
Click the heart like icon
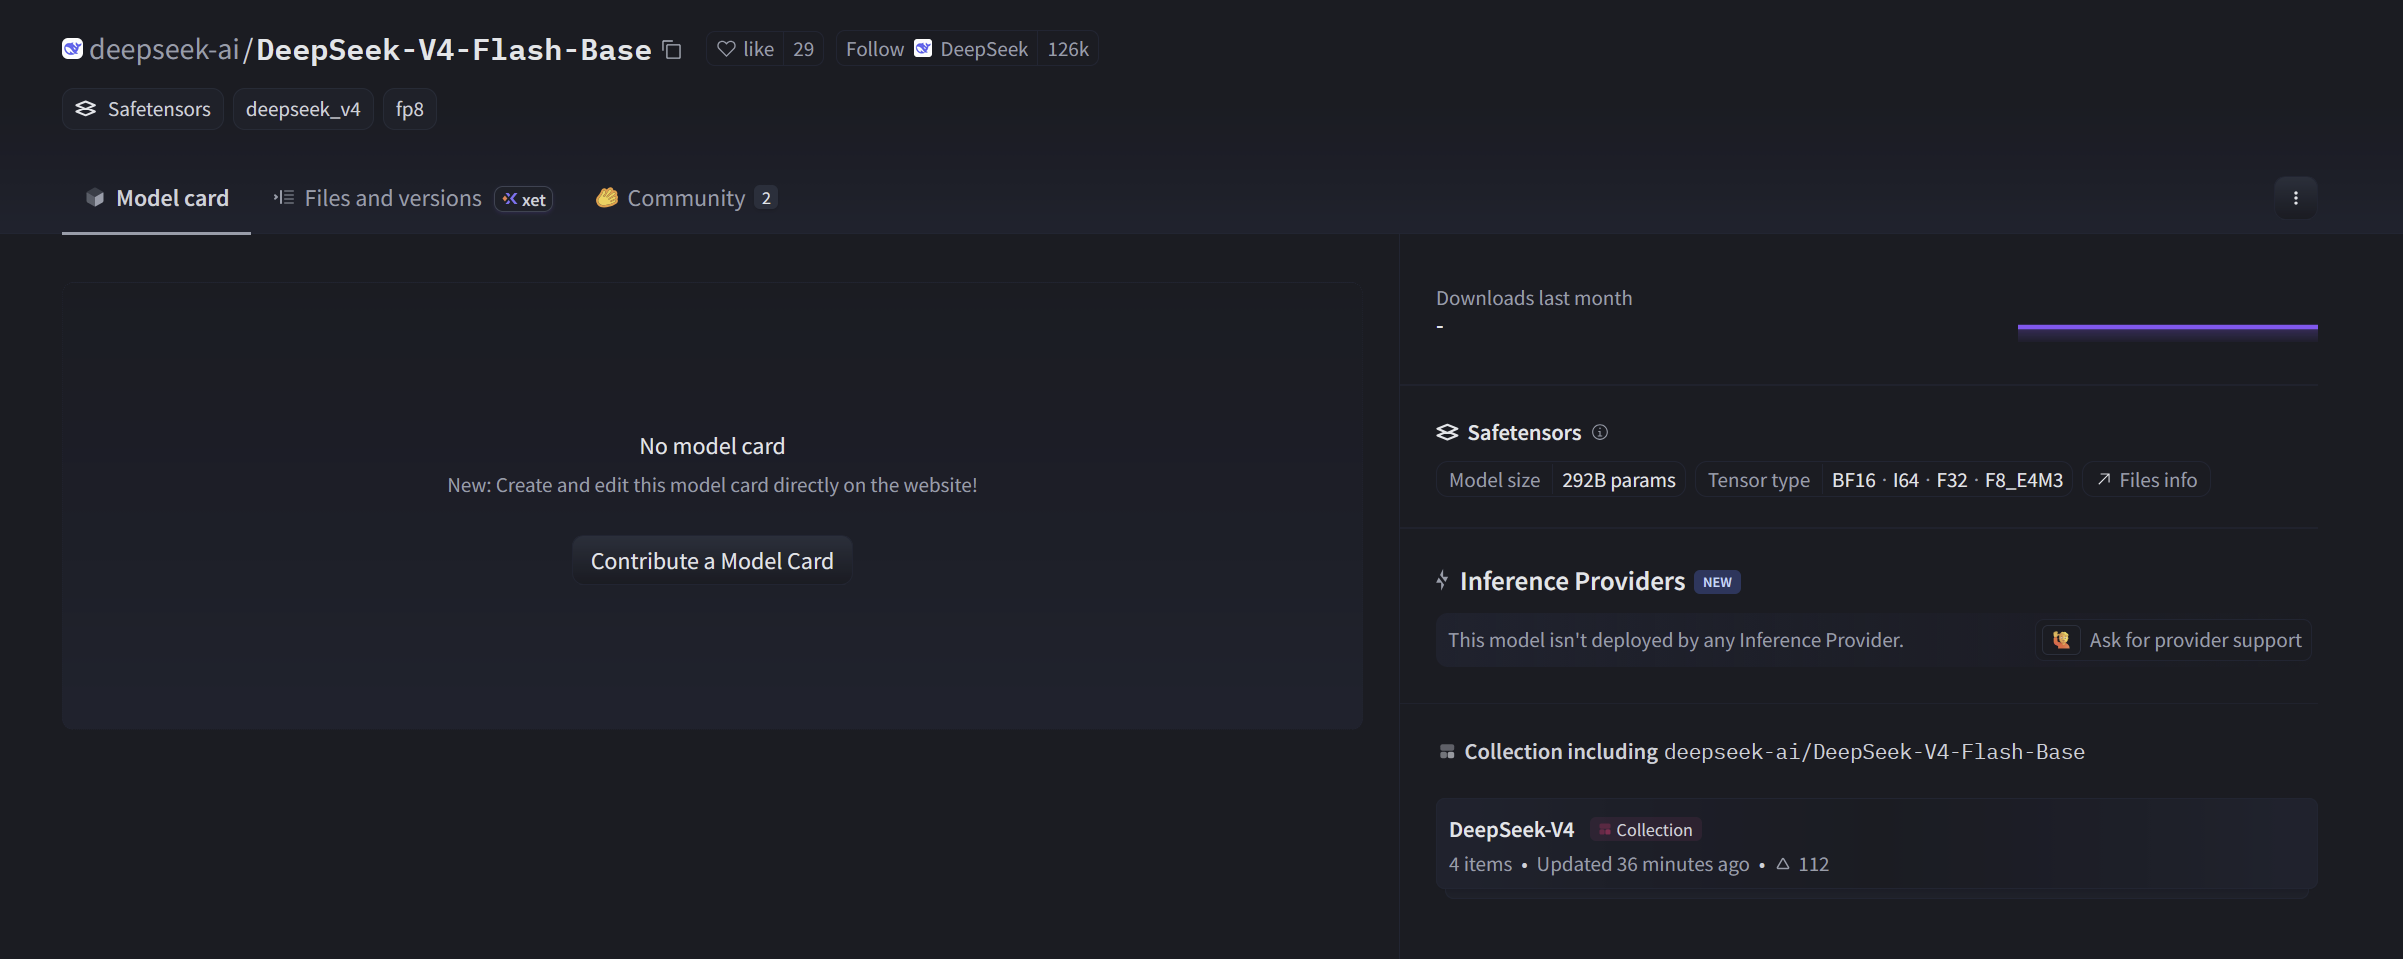point(727,49)
